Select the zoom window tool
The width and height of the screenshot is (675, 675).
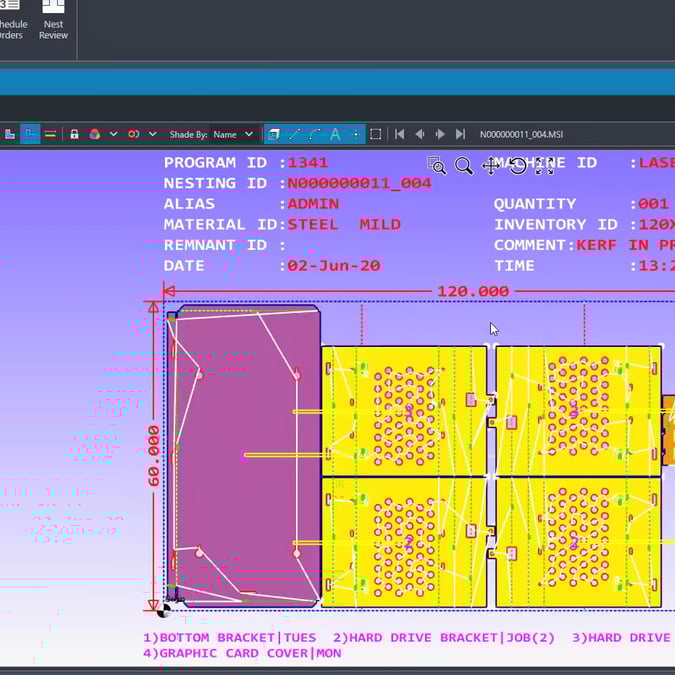point(437,165)
